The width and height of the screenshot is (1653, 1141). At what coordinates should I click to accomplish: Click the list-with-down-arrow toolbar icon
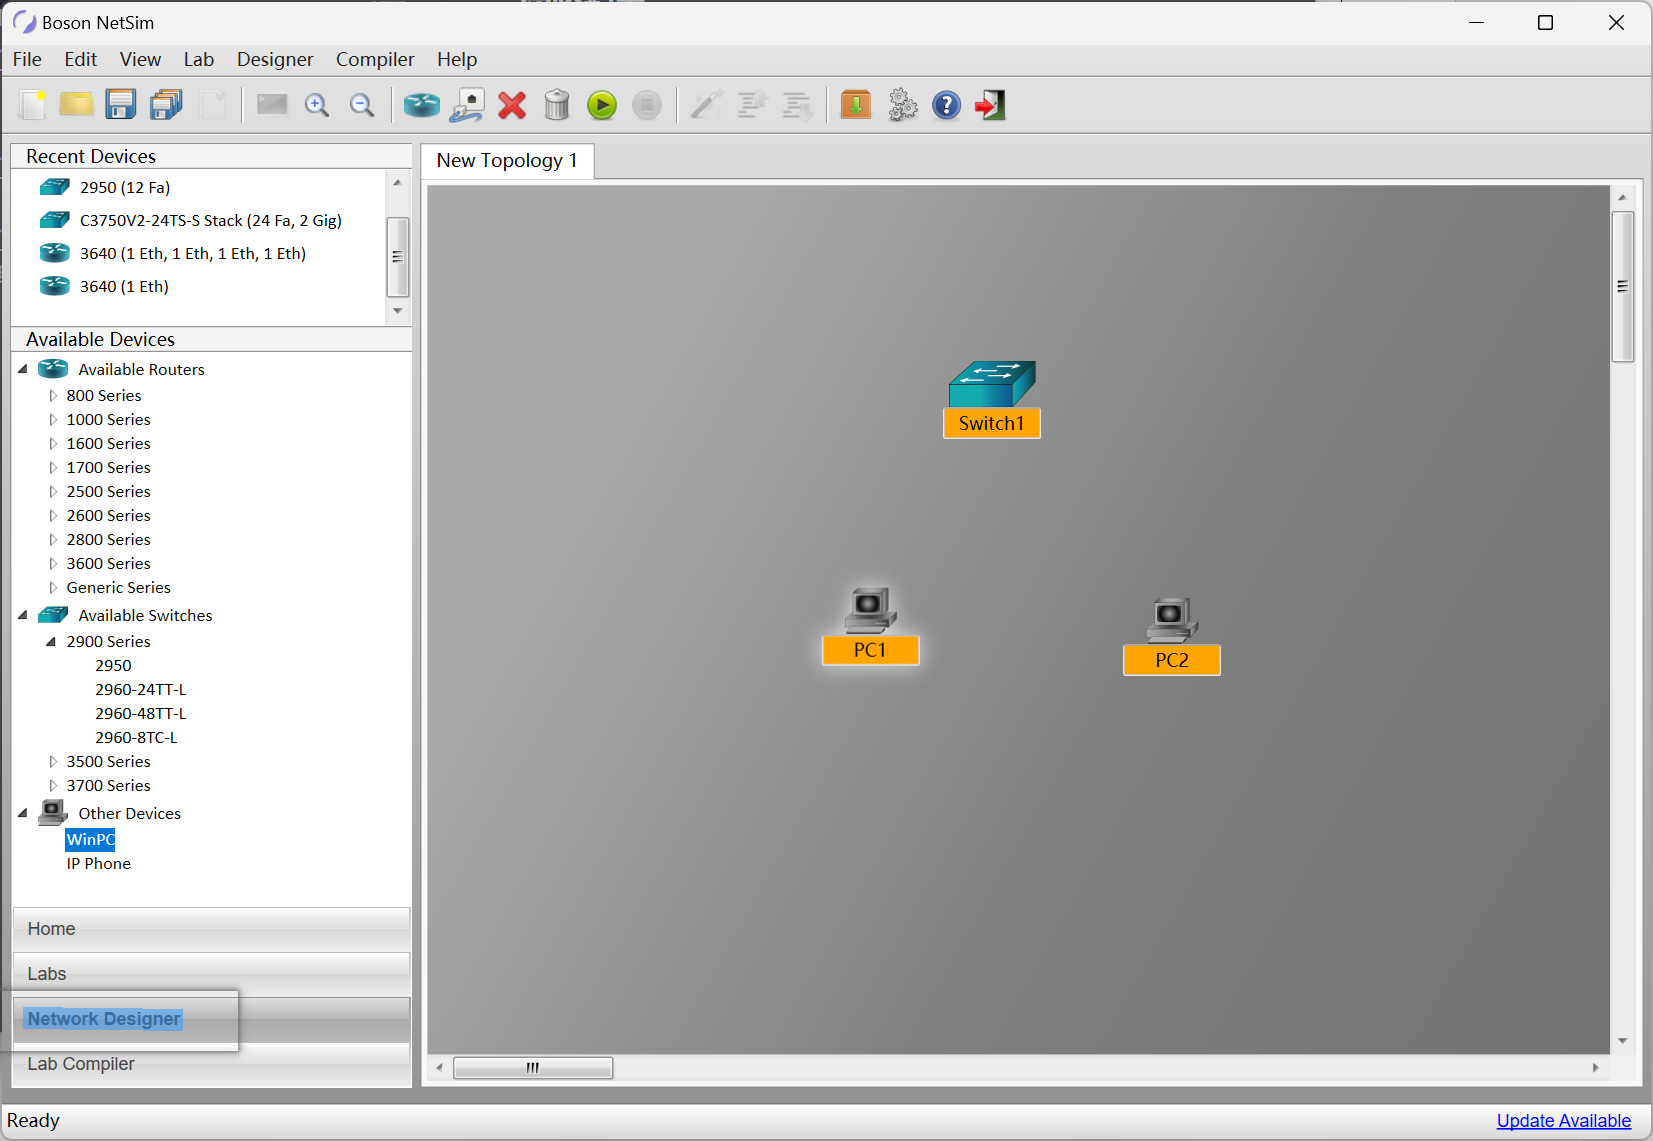click(x=797, y=105)
